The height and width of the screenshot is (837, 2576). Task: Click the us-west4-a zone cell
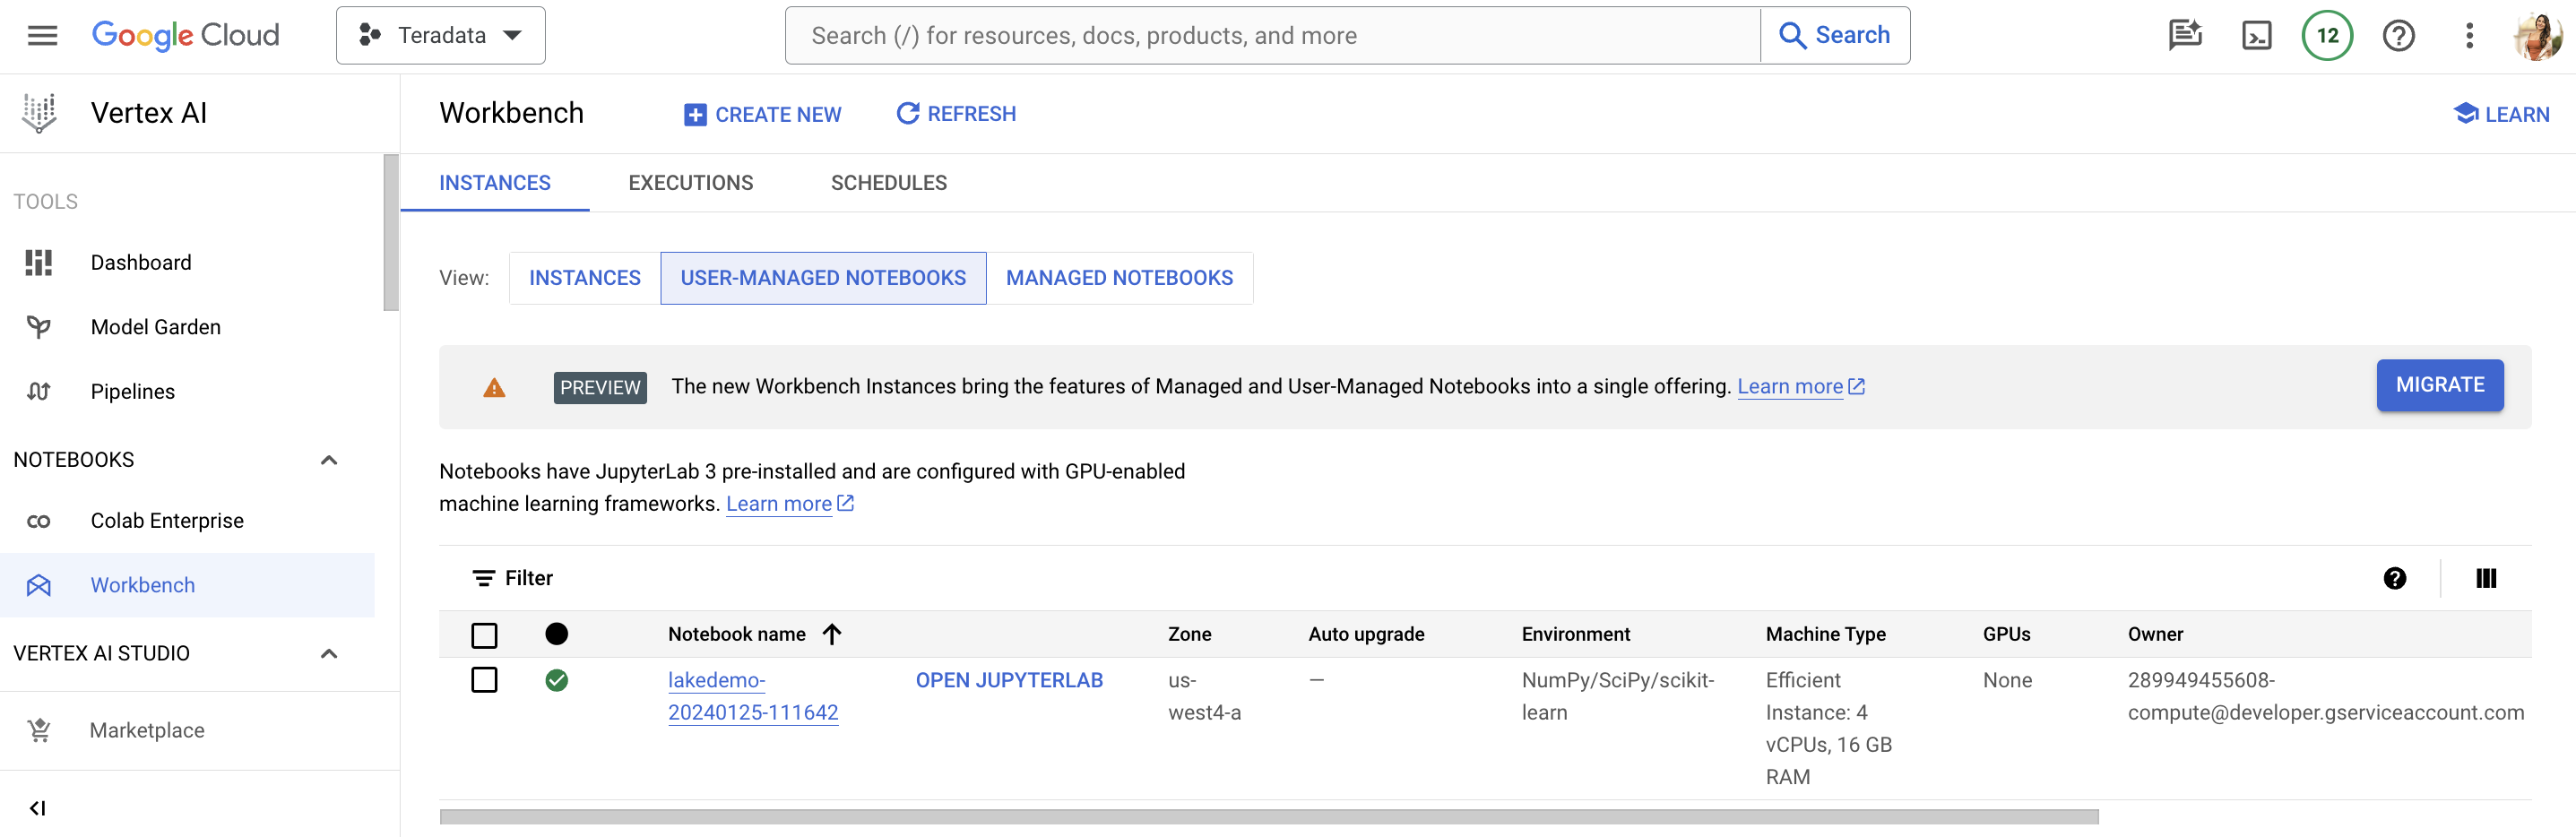click(x=1204, y=696)
